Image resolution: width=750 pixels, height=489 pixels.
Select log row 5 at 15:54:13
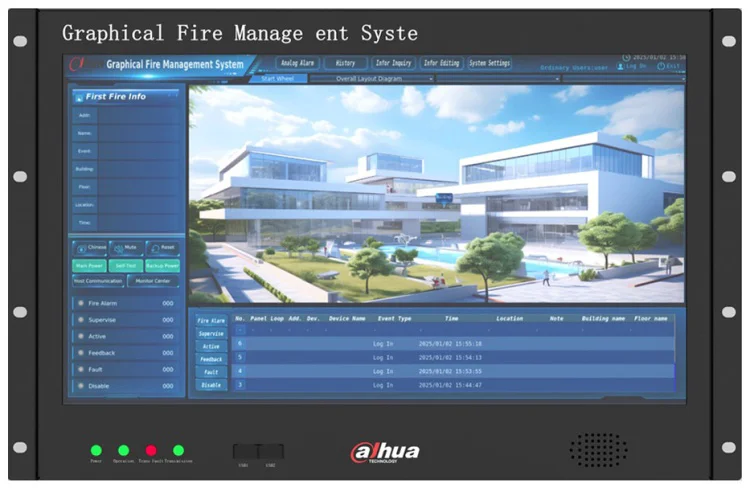coord(453,357)
